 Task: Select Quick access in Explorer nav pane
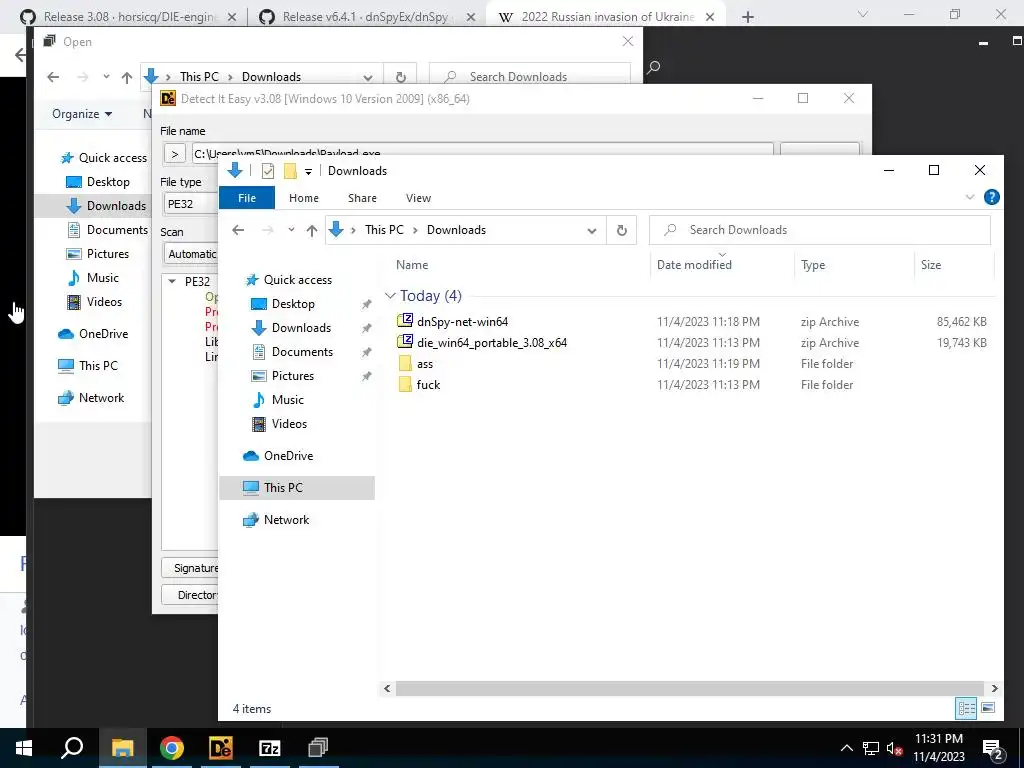tap(298, 280)
